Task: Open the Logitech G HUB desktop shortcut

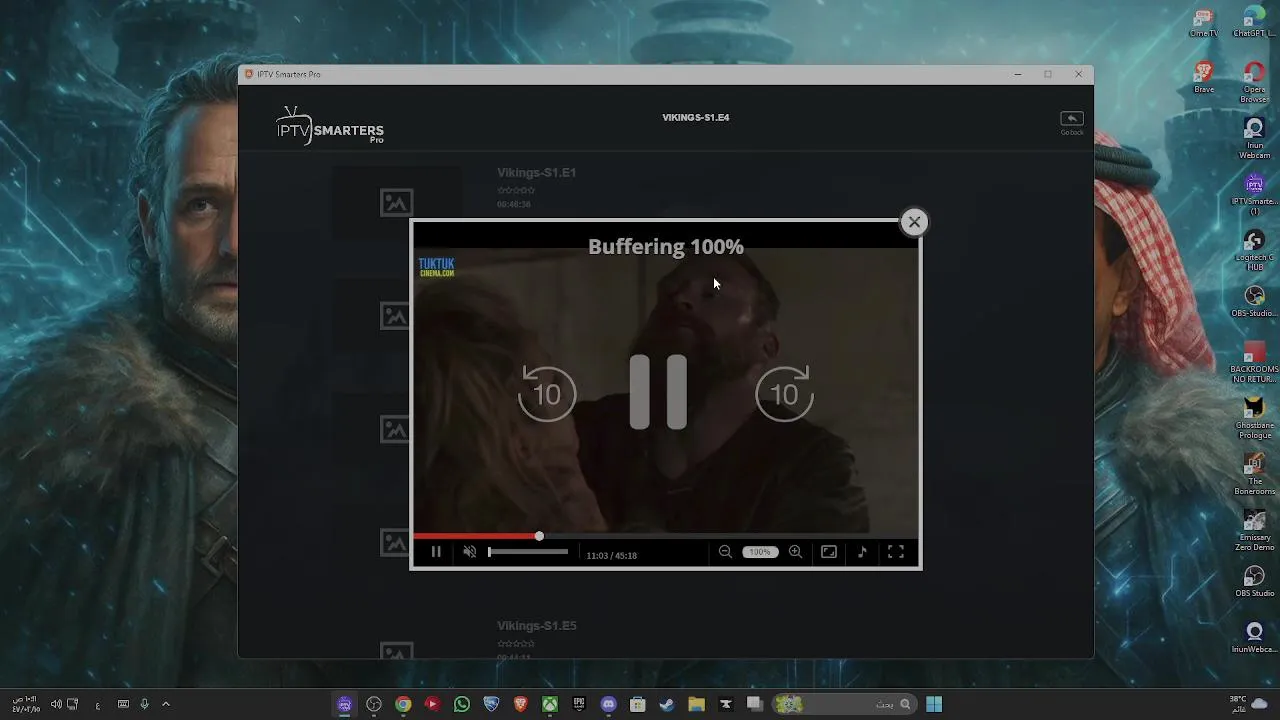Action: pos(1254,250)
